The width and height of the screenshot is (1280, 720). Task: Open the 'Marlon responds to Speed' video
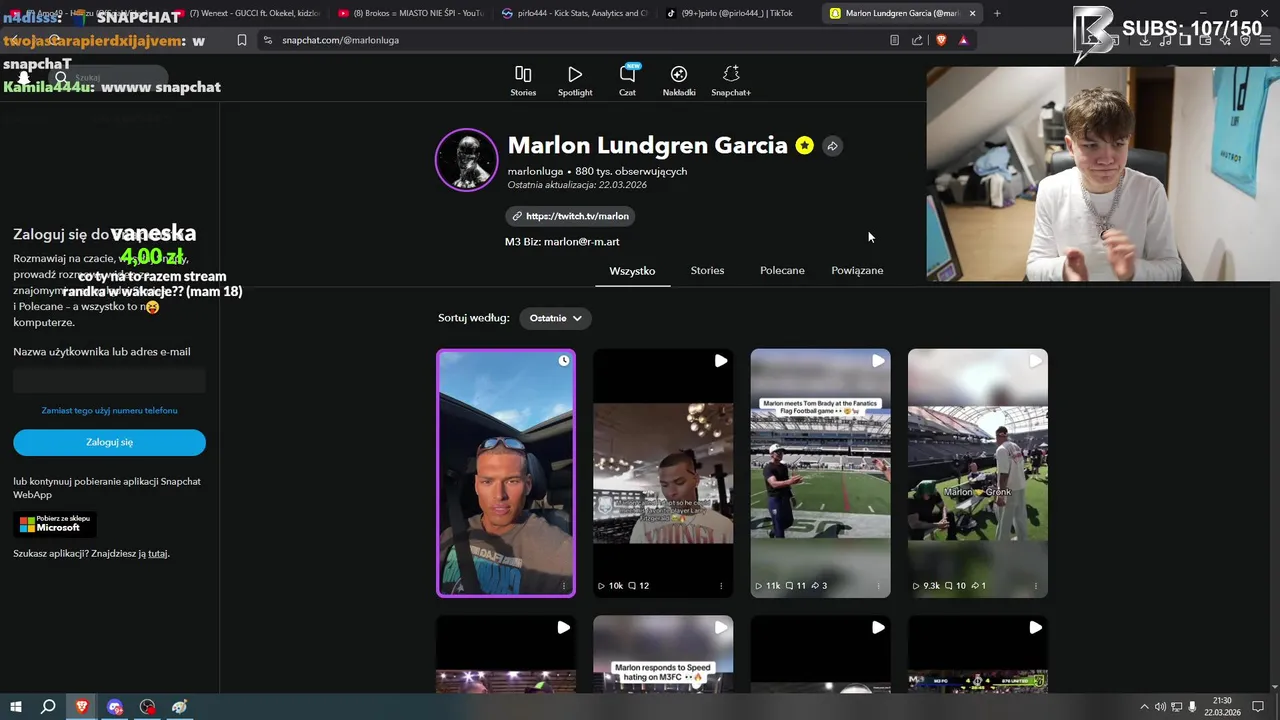pos(663,654)
